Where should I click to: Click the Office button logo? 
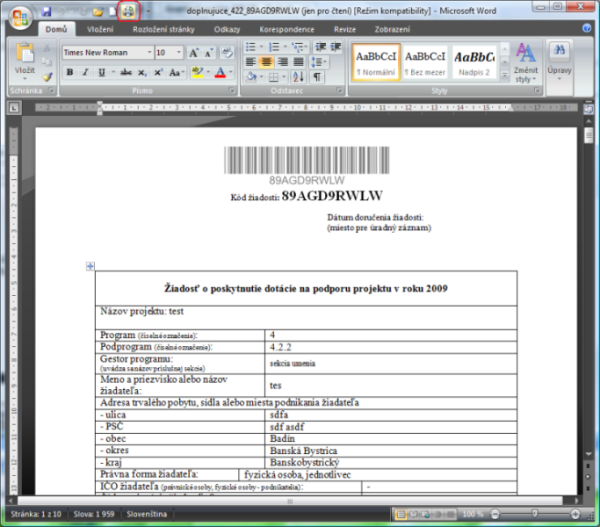click(x=19, y=18)
